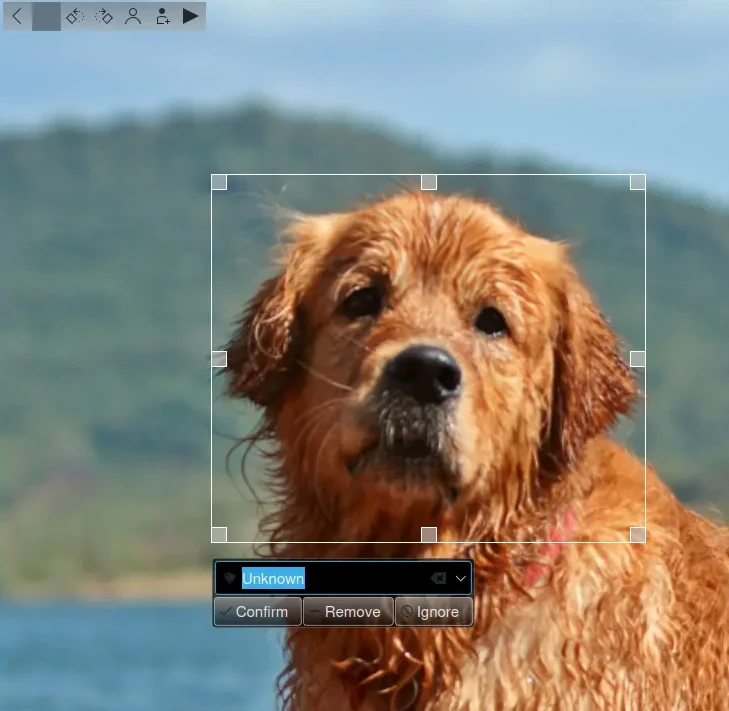Expand the face name dropdown
This screenshot has height=711, width=729.
click(x=461, y=578)
